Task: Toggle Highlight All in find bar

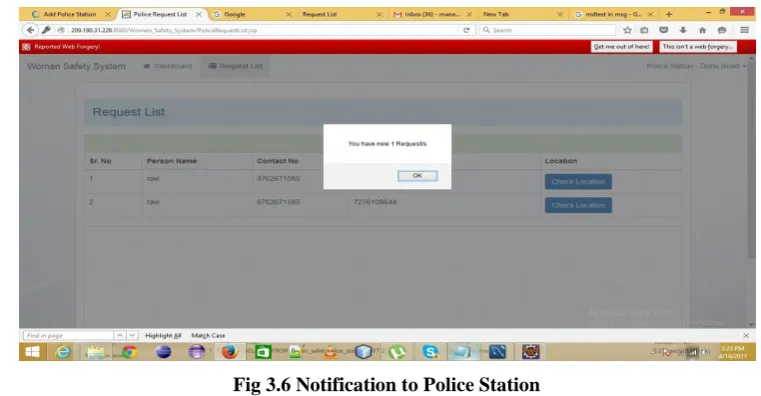Action: click(x=163, y=335)
